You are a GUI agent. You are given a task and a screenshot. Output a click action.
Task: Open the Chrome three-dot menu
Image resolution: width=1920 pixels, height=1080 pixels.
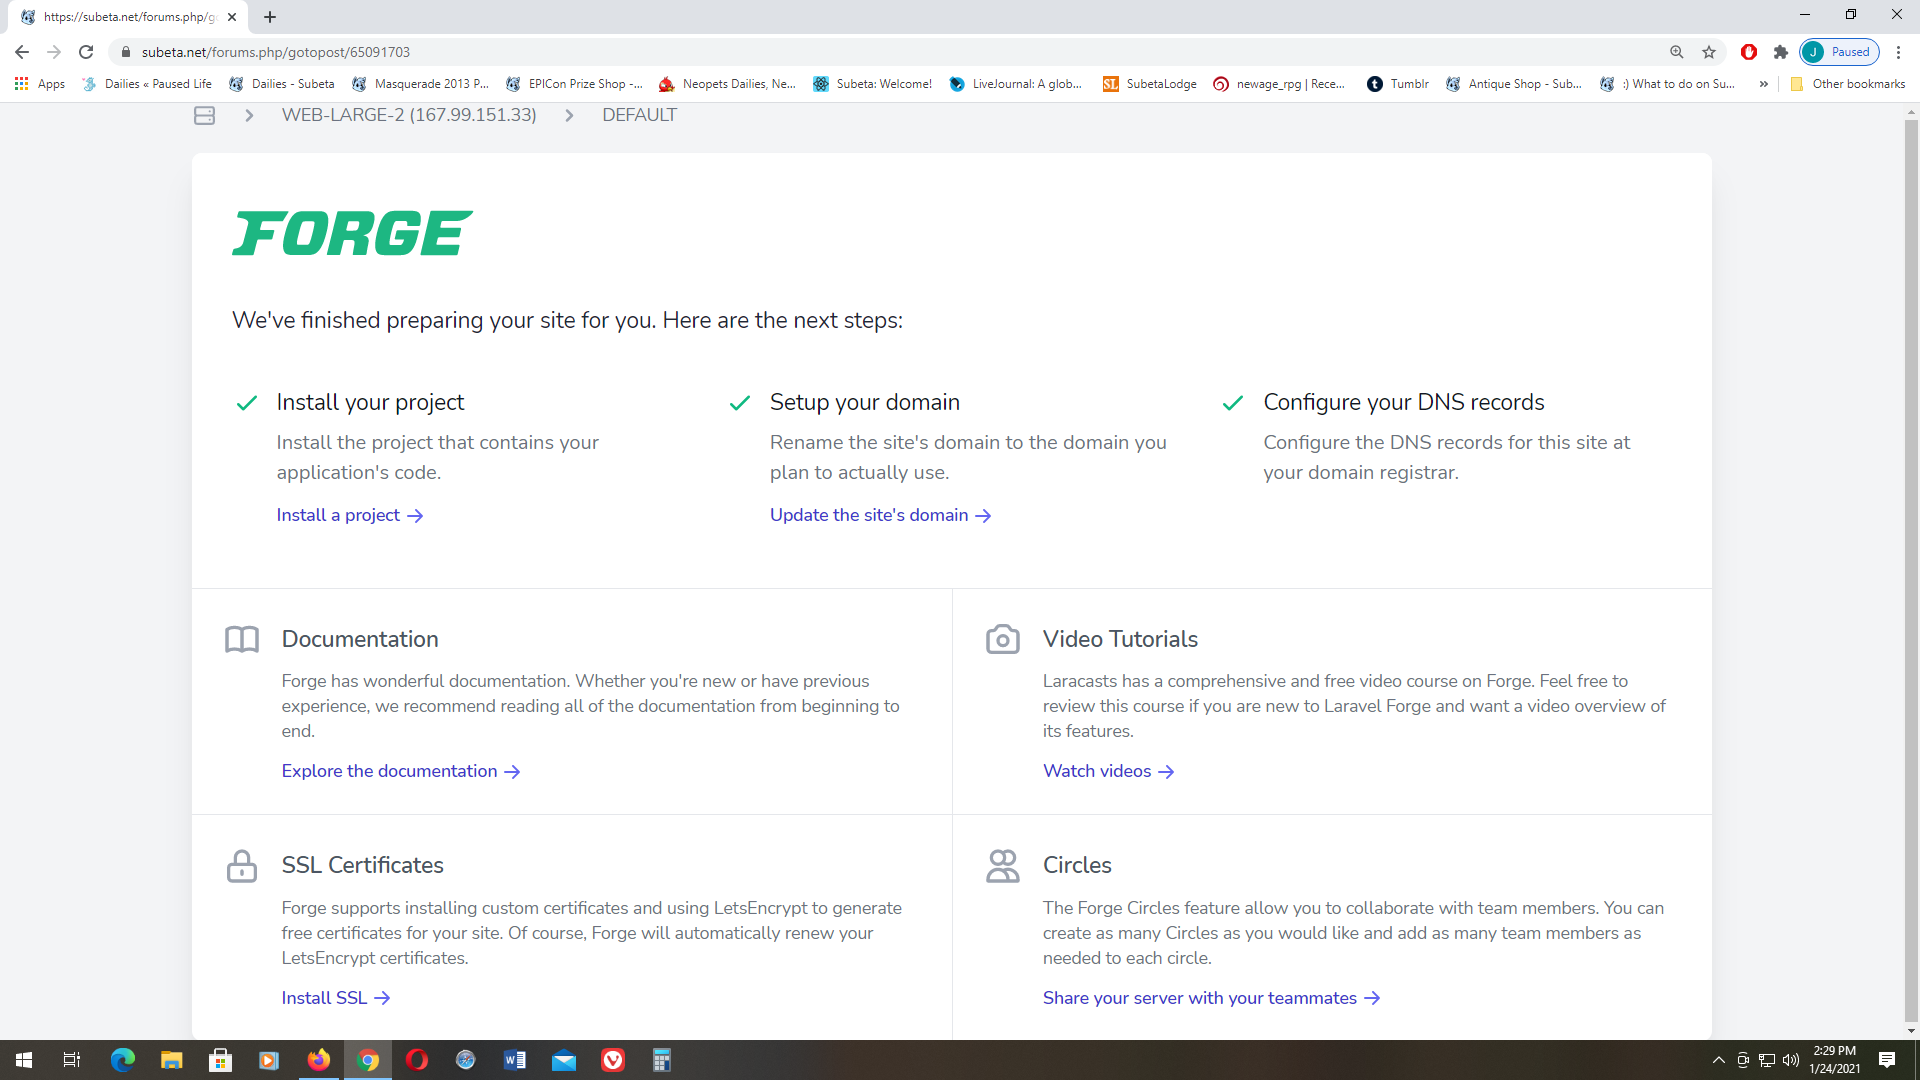[x=1898, y=52]
